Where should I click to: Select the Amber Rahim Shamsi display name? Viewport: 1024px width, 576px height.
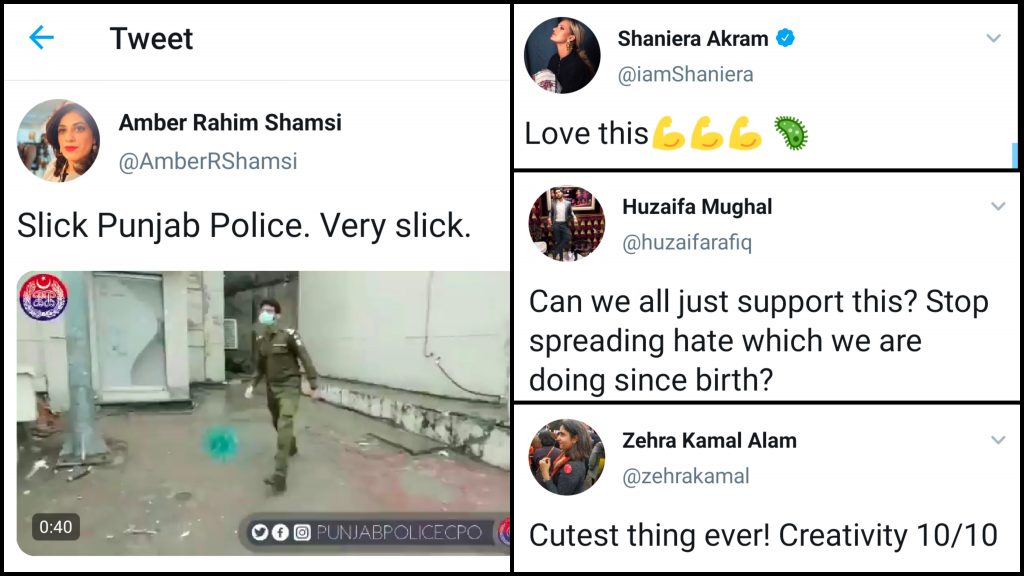coord(230,122)
